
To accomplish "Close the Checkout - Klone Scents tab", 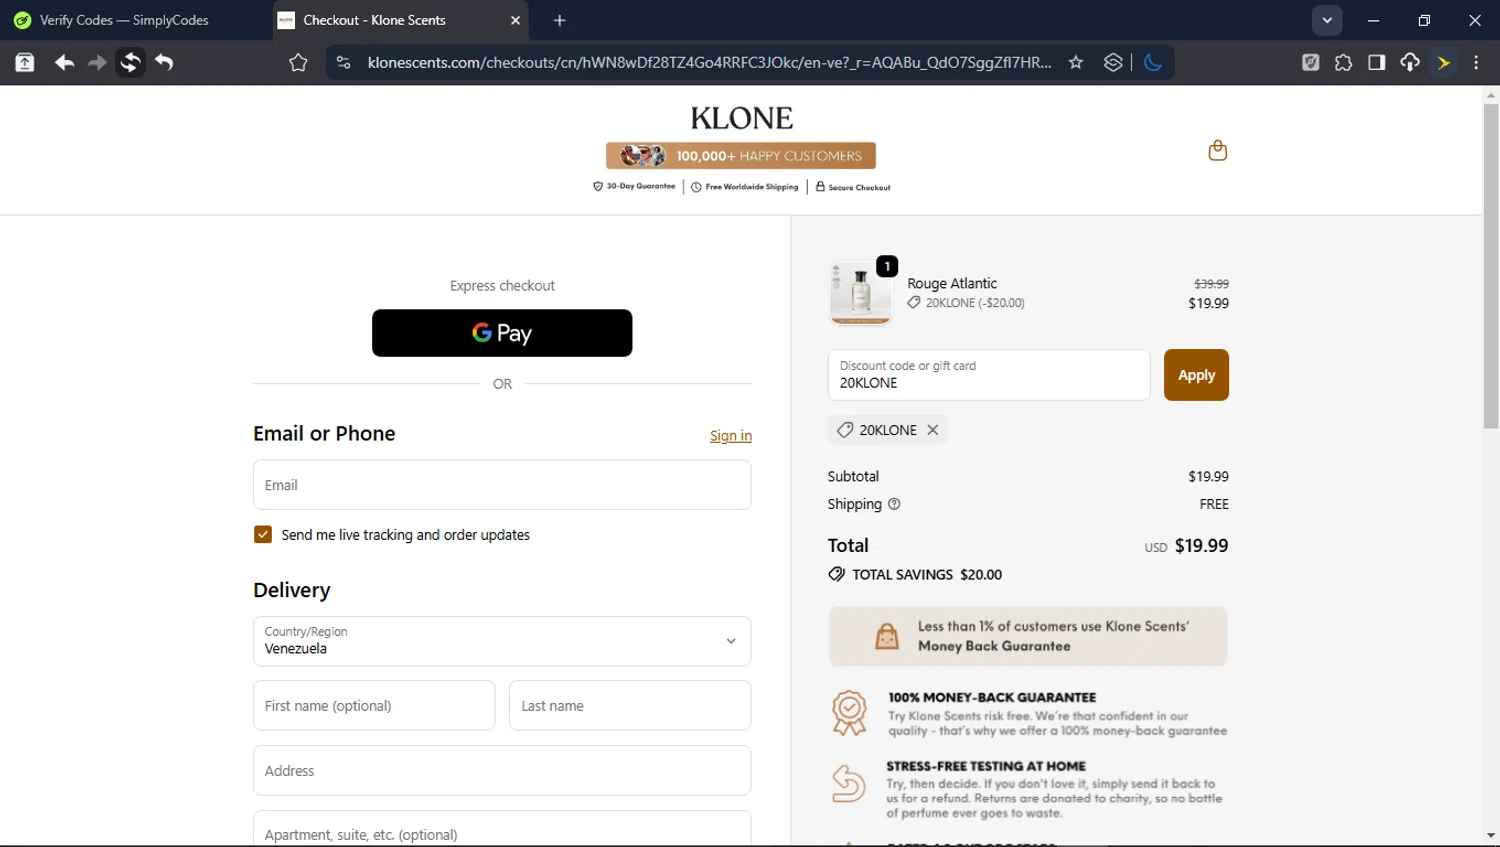I will (516, 20).
